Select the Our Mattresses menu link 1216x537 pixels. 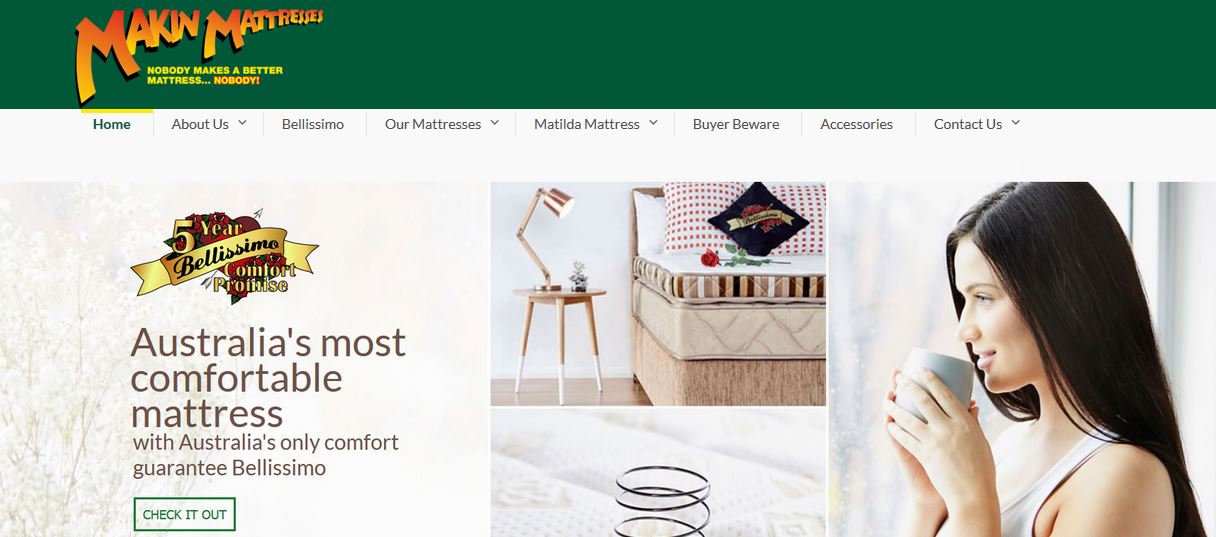click(433, 124)
